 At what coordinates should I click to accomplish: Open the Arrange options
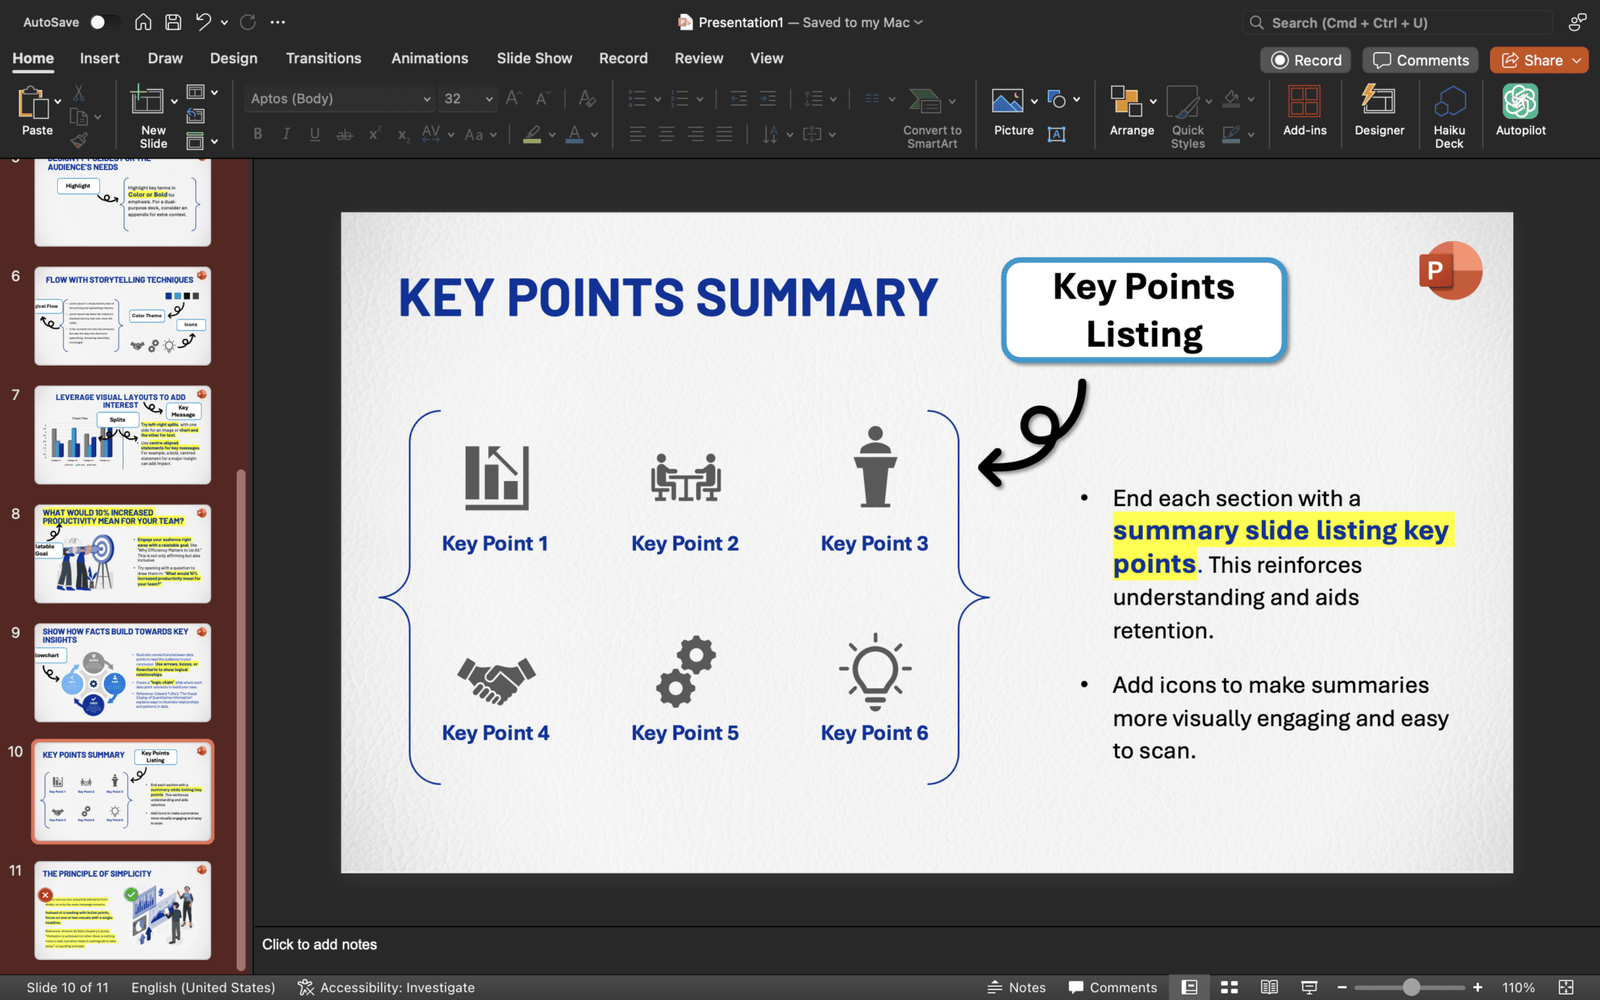(1130, 113)
